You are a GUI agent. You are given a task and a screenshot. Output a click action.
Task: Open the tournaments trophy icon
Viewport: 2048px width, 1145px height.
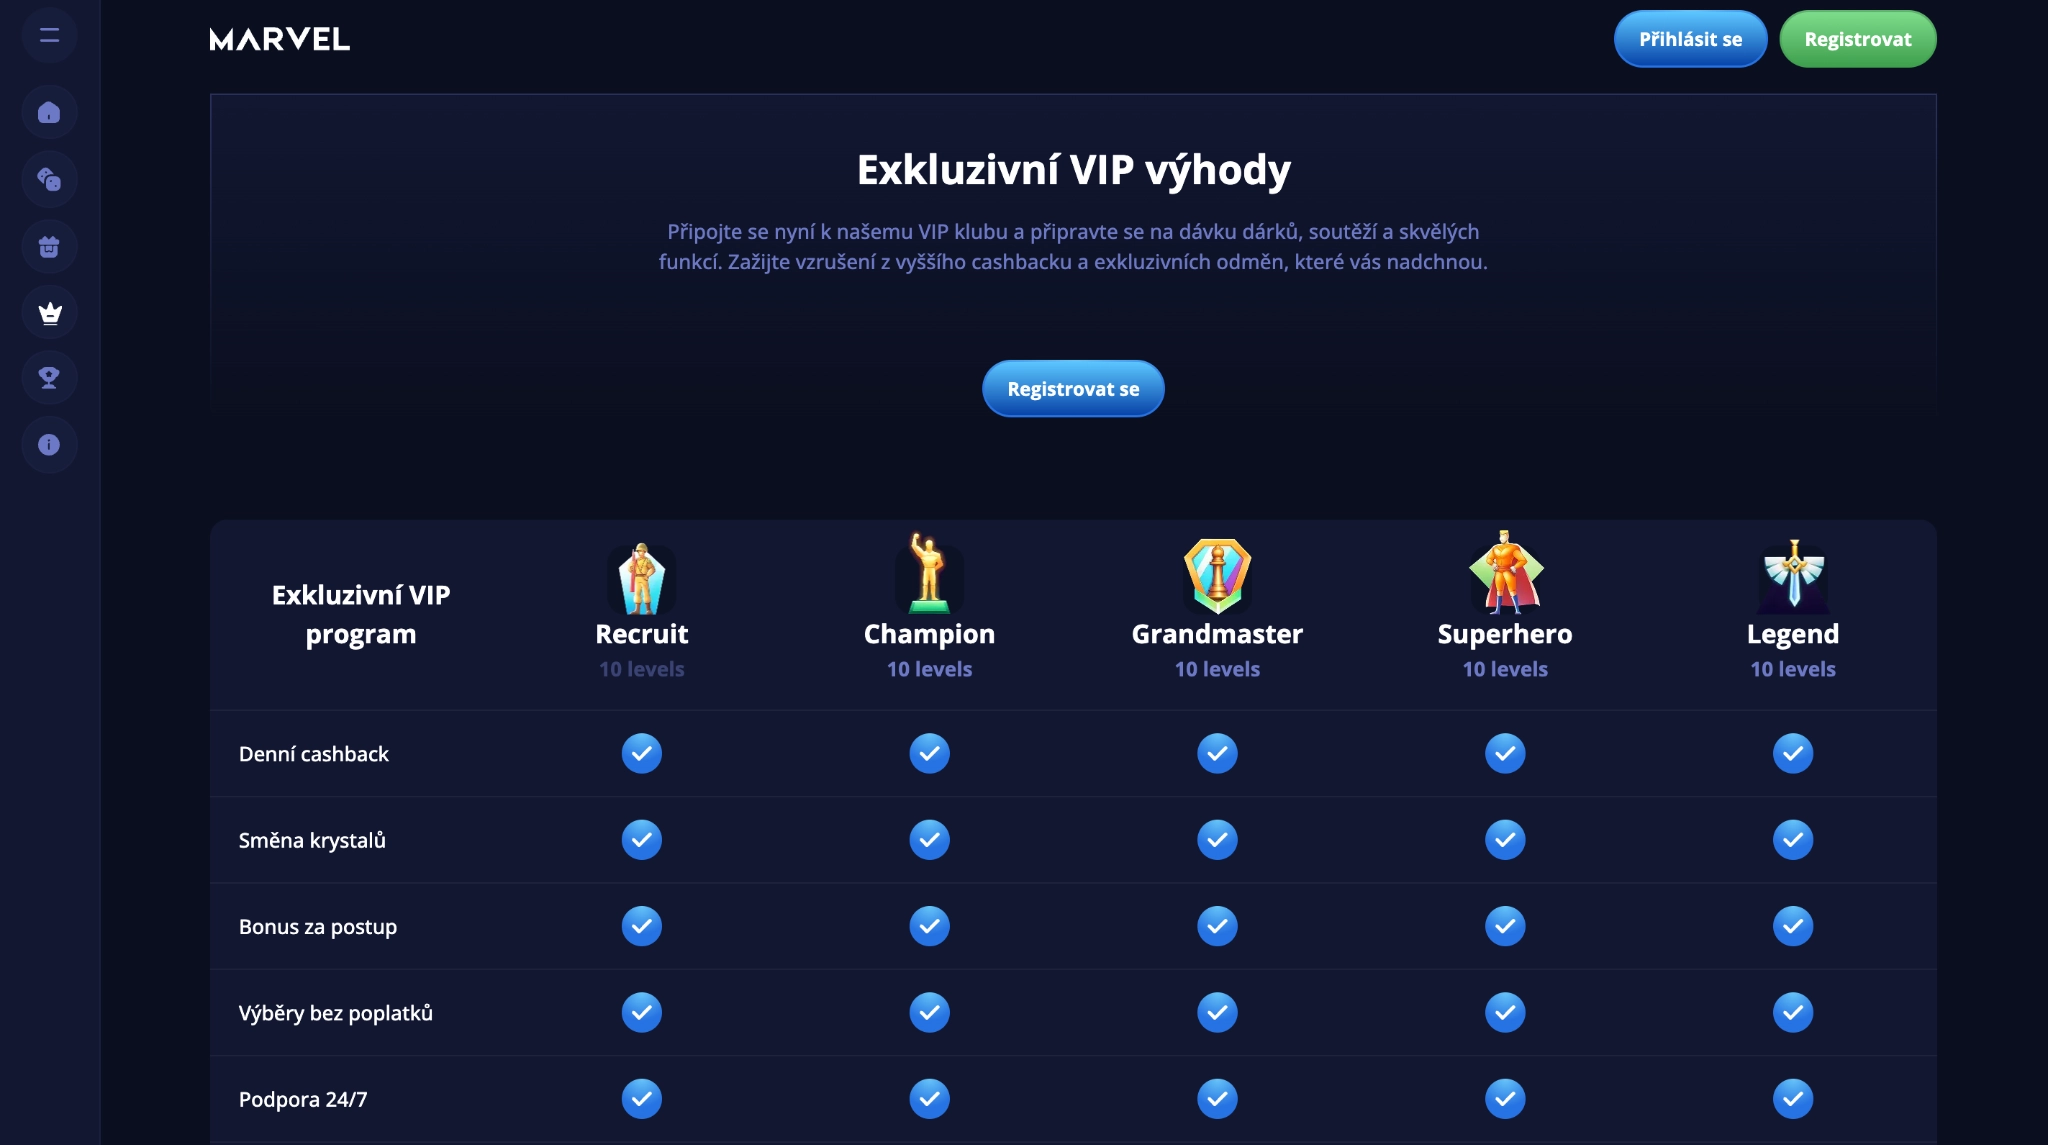coord(49,378)
